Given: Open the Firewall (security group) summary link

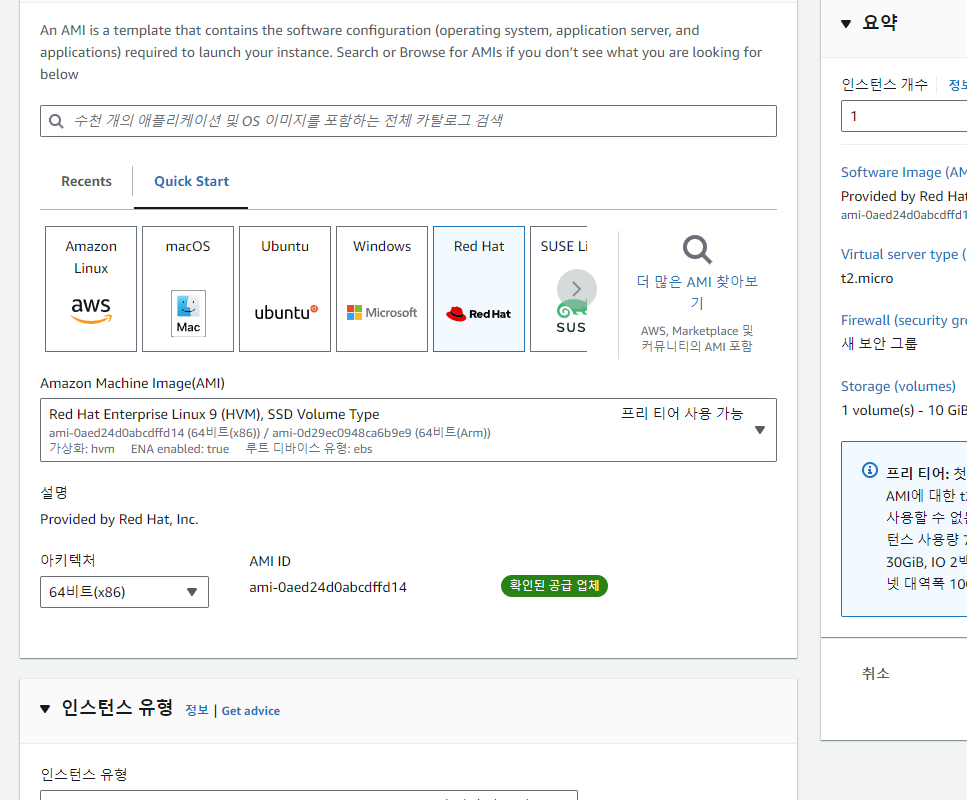Looking at the screenshot, I should coord(903,320).
